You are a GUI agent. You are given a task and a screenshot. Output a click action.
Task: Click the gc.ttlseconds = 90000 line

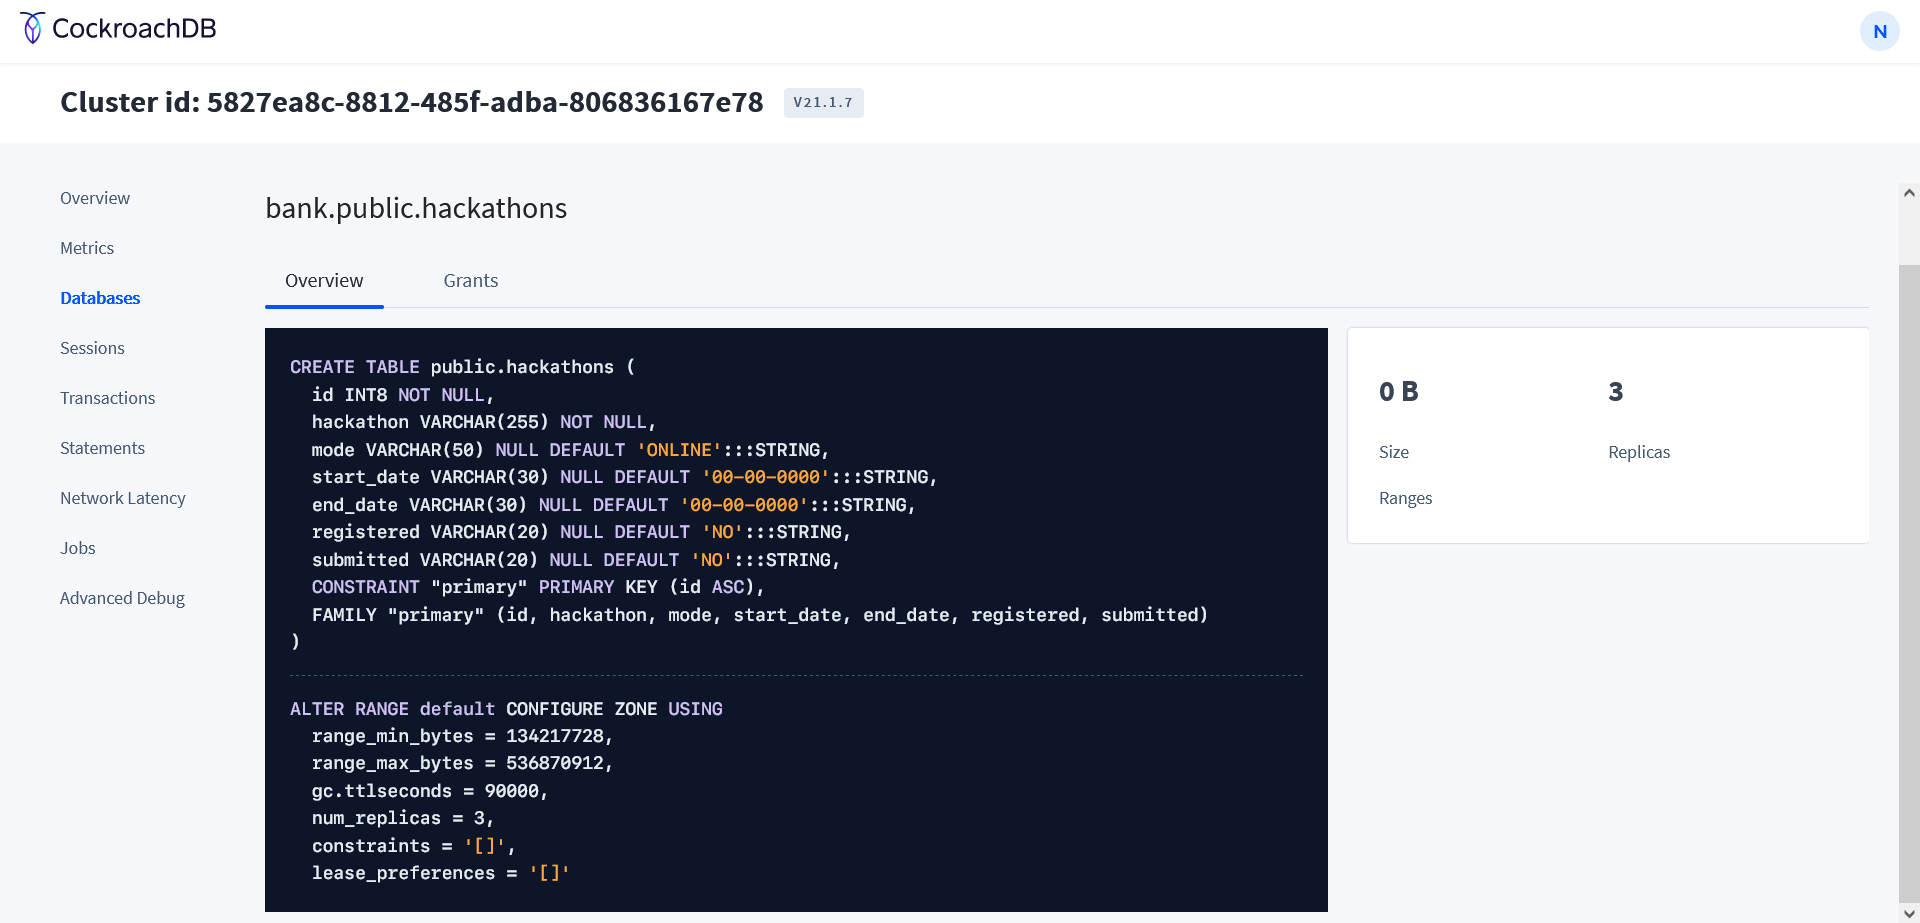click(x=430, y=791)
